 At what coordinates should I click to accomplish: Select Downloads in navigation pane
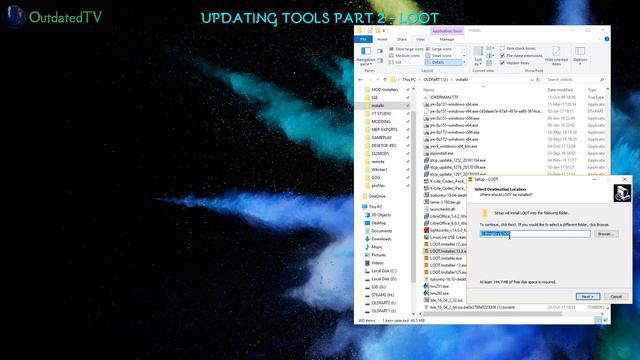point(381,239)
